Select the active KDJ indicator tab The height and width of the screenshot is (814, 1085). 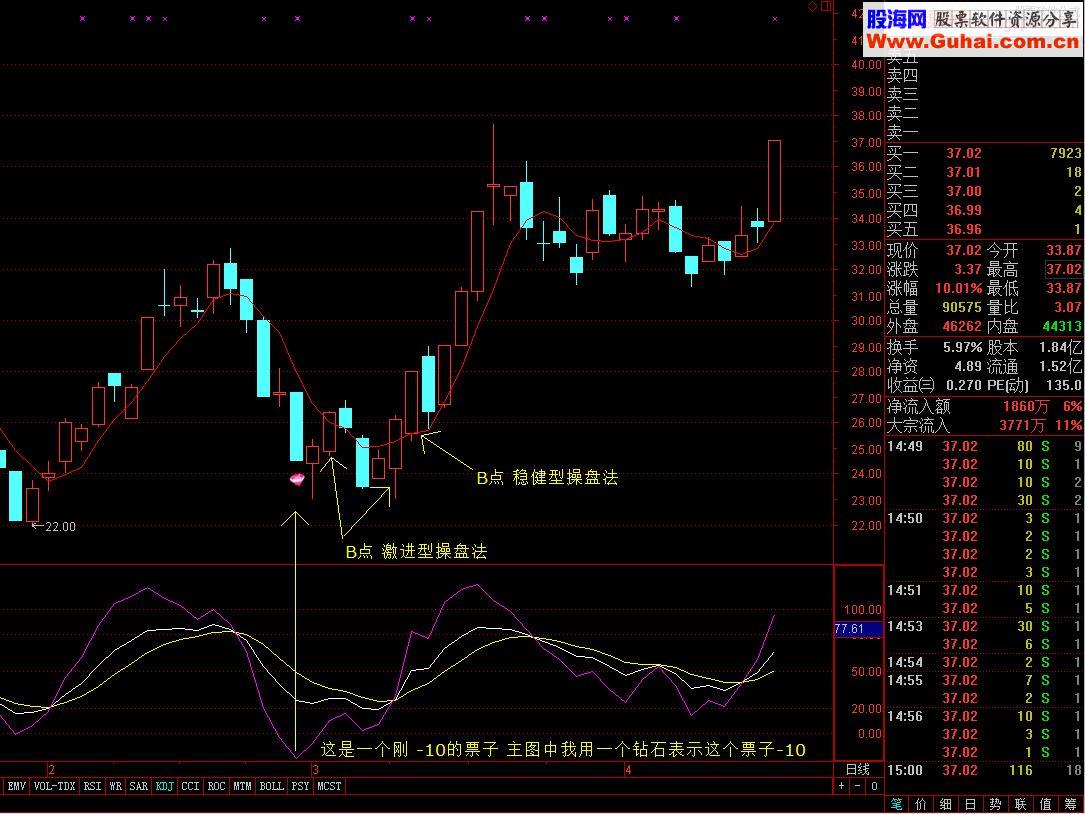coord(165,786)
